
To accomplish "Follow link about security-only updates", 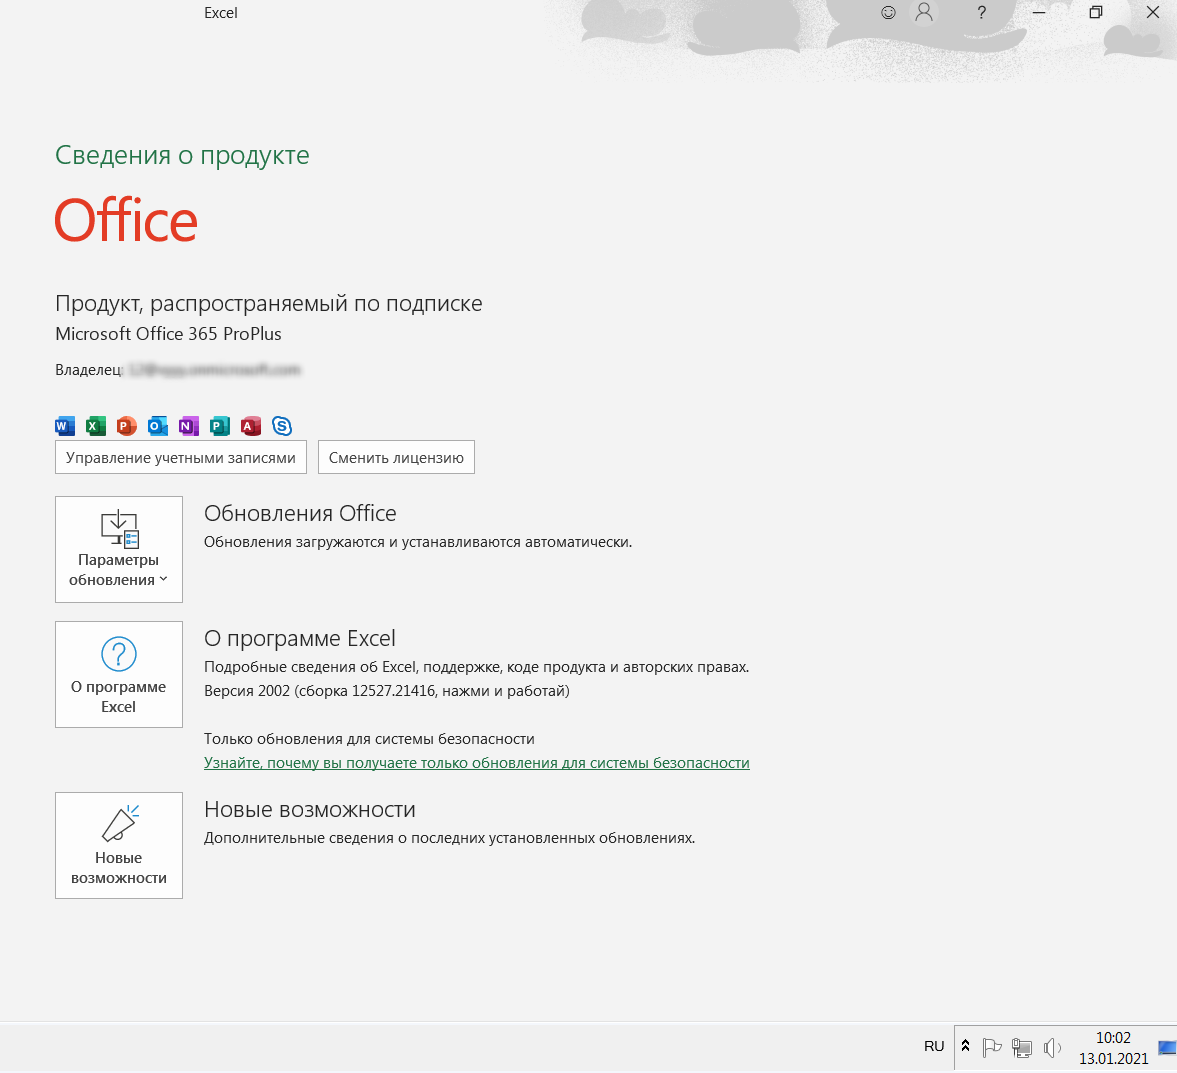I will coord(477,763).
